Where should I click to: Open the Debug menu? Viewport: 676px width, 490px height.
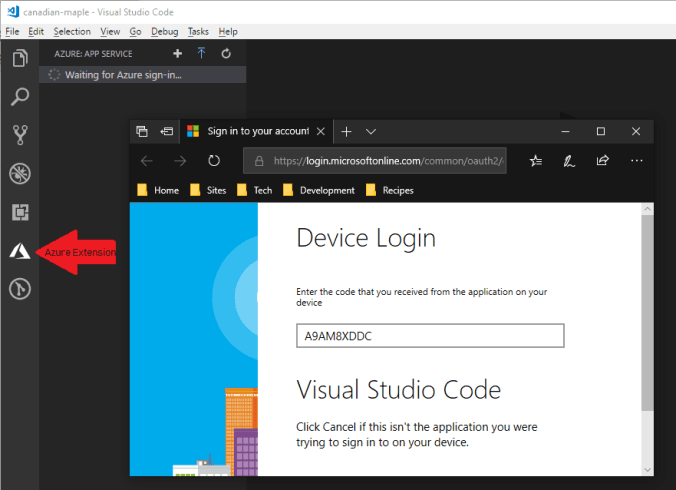165,31
